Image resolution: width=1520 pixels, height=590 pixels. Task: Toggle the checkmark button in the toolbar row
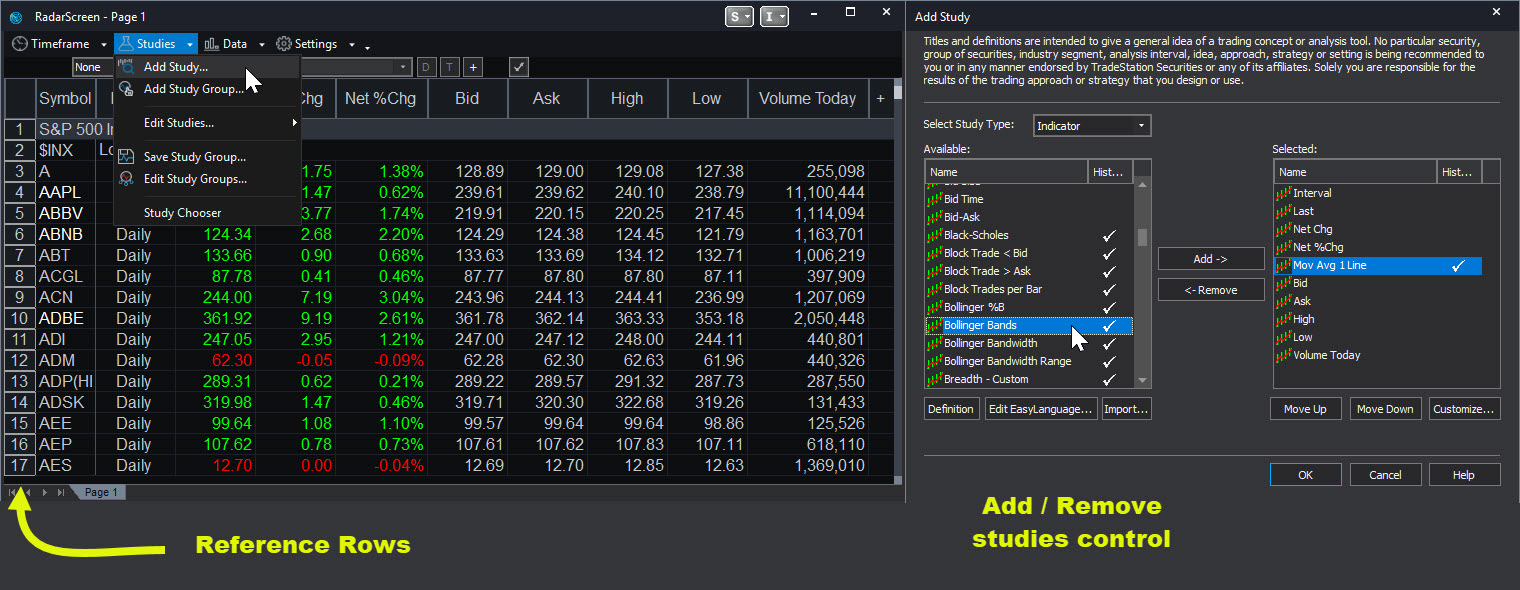[x=518, y=67]
